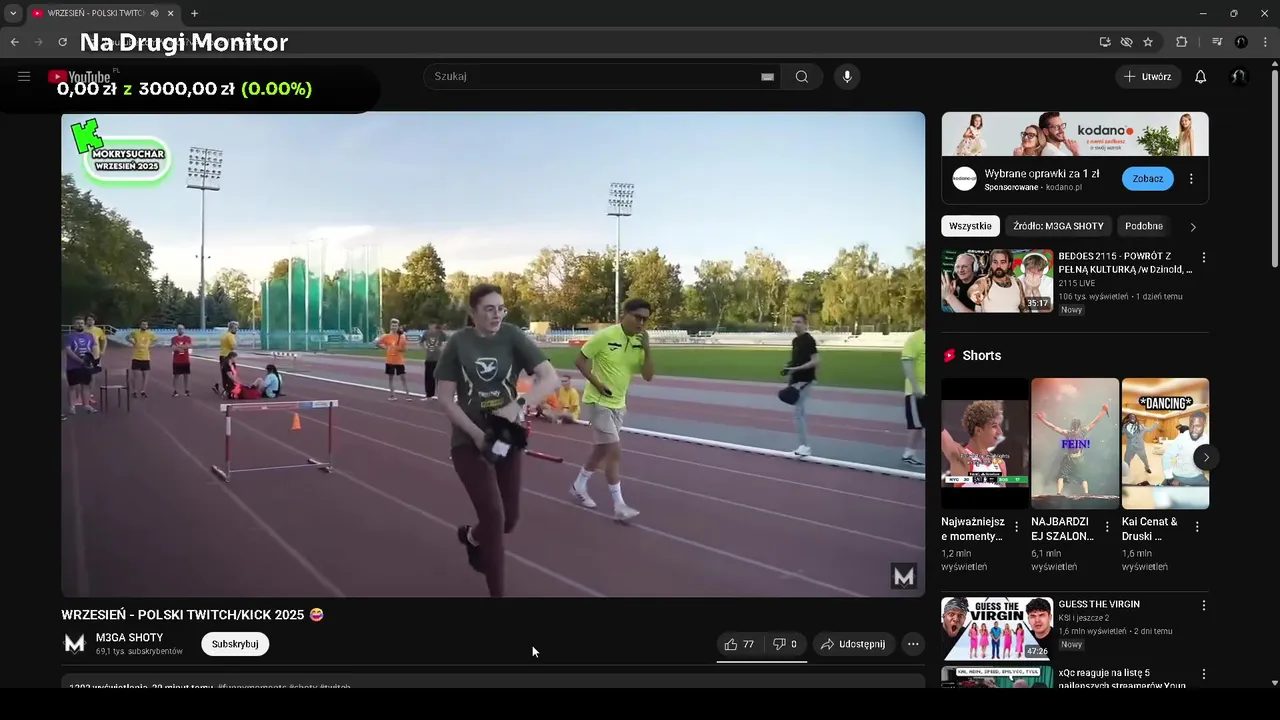The width and height of the screenshot is (1280, 720).
Task: Click the kodano.pl sponsor avatar
Action: pyautogui.click(x=964, y=179)
